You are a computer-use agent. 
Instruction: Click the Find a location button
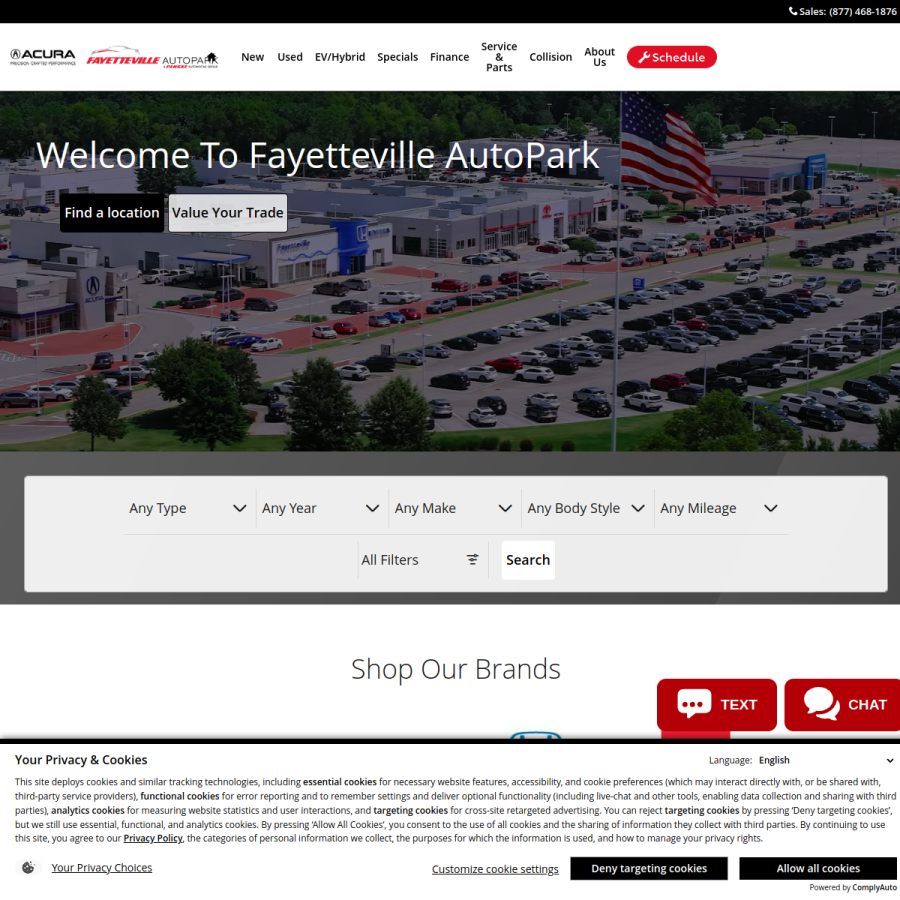pyautogui.click(x=112, y=213)
